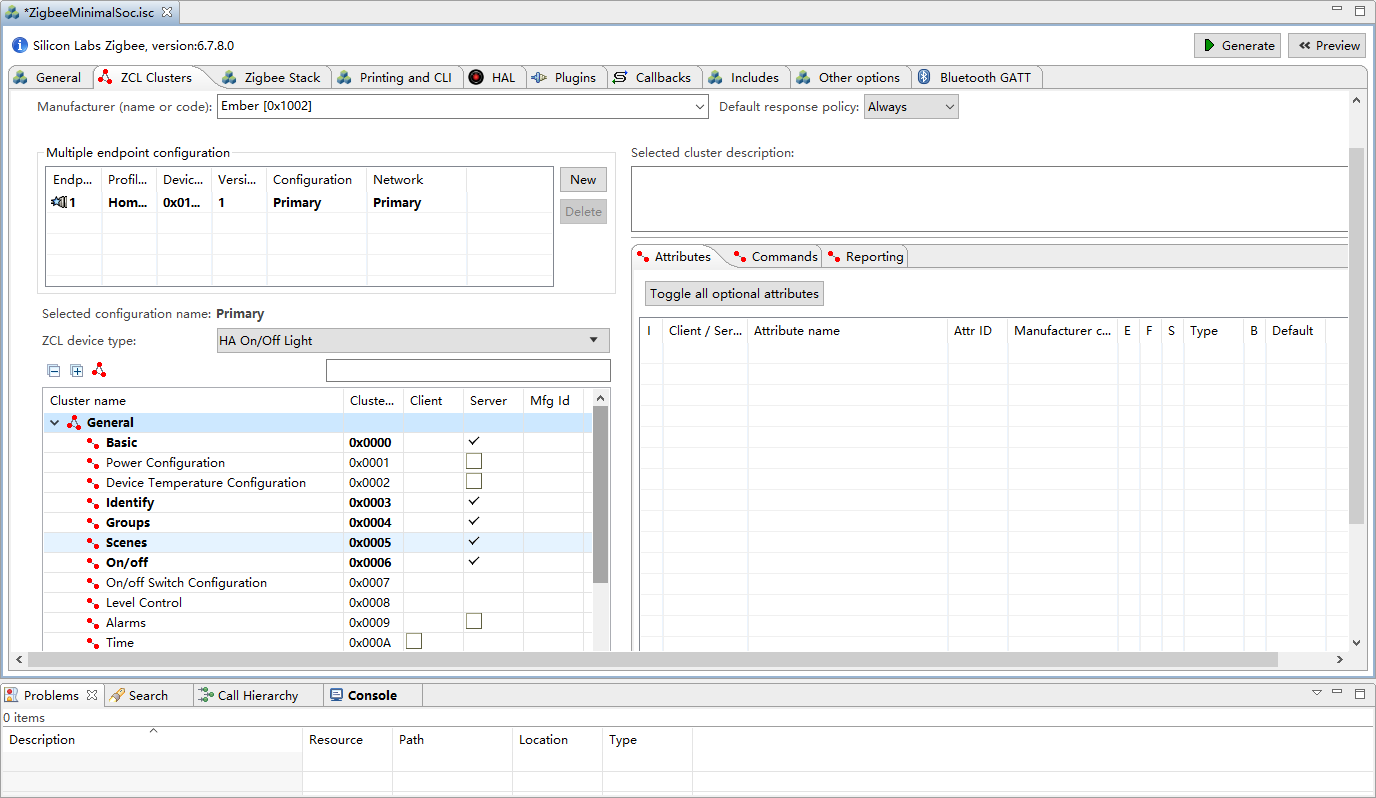Open the Other options tab
This screenshot has height=798, width=1376.
(849, 77)
